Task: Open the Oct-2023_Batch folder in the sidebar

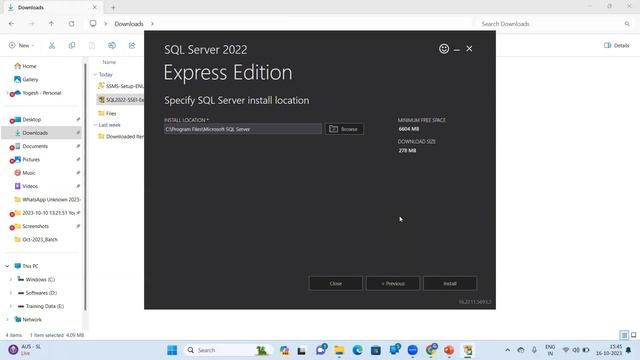Action: pyautogui.click(x=40, y=239)
